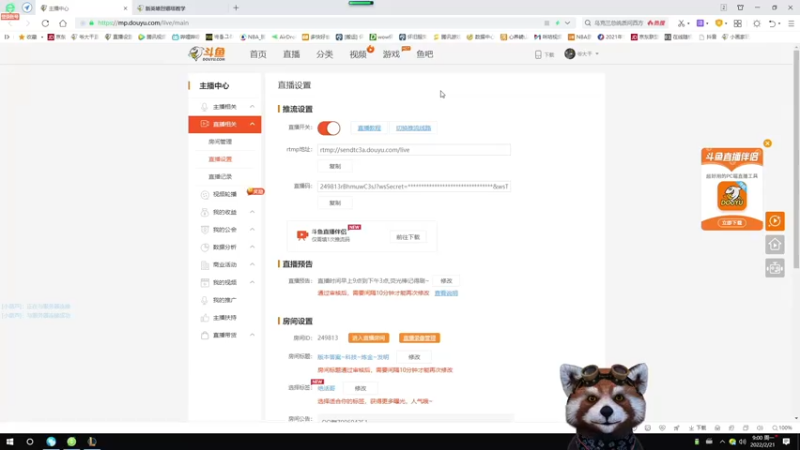800x450 pixels.
Task: Select 直播设置 in sidebar
Action: pyautogui.click(x=220, y=159)
